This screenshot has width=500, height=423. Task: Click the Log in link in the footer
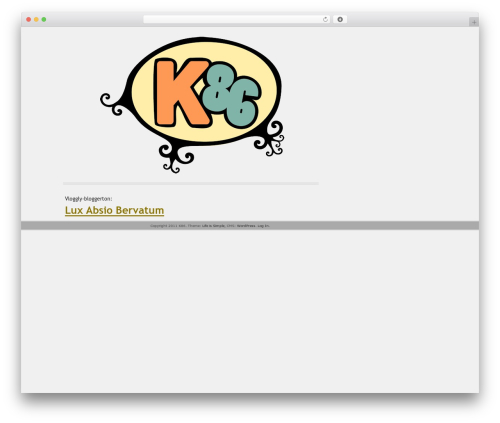point(263,226)
